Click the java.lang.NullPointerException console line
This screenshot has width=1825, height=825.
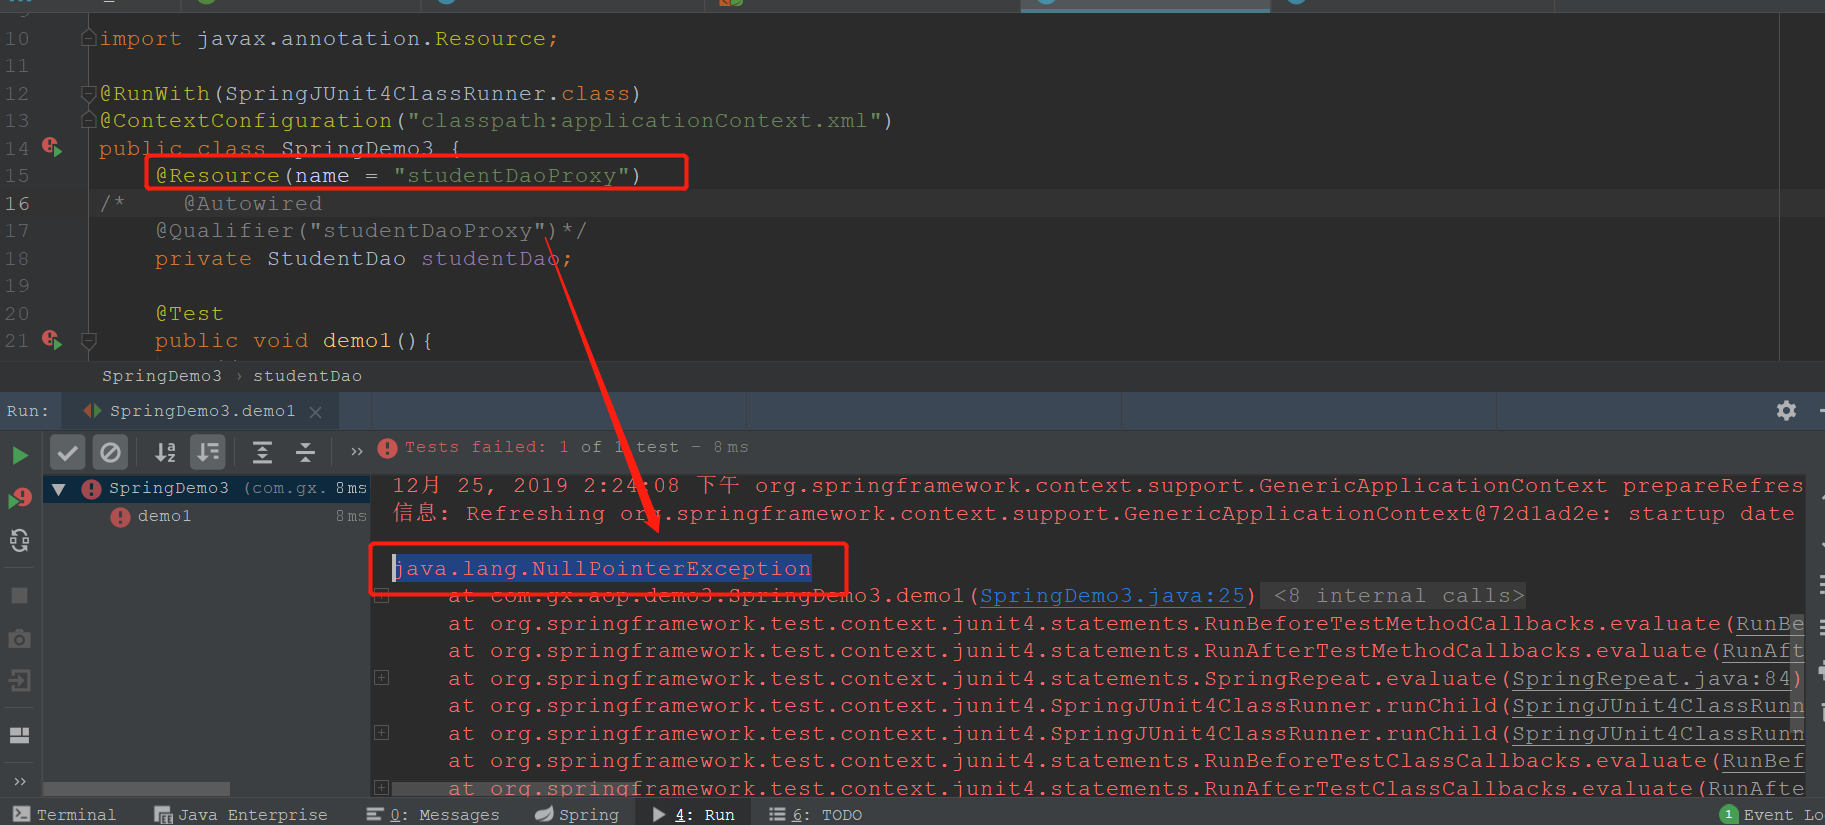602,569
